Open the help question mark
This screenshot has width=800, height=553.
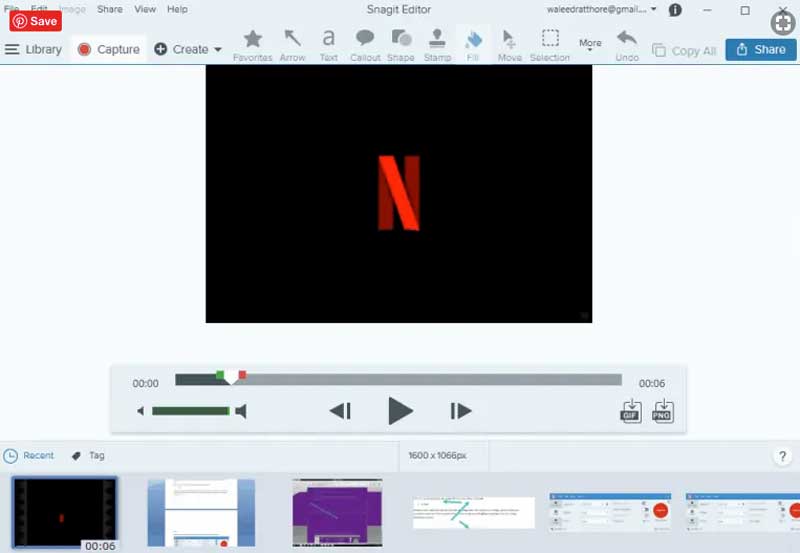click(x=782, y=456)
